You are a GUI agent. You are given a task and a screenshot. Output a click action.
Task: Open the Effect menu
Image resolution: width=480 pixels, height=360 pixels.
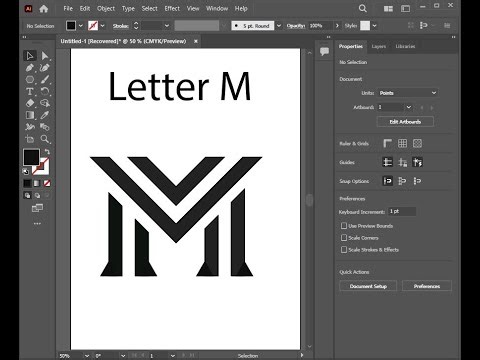(x=172, y=9)
